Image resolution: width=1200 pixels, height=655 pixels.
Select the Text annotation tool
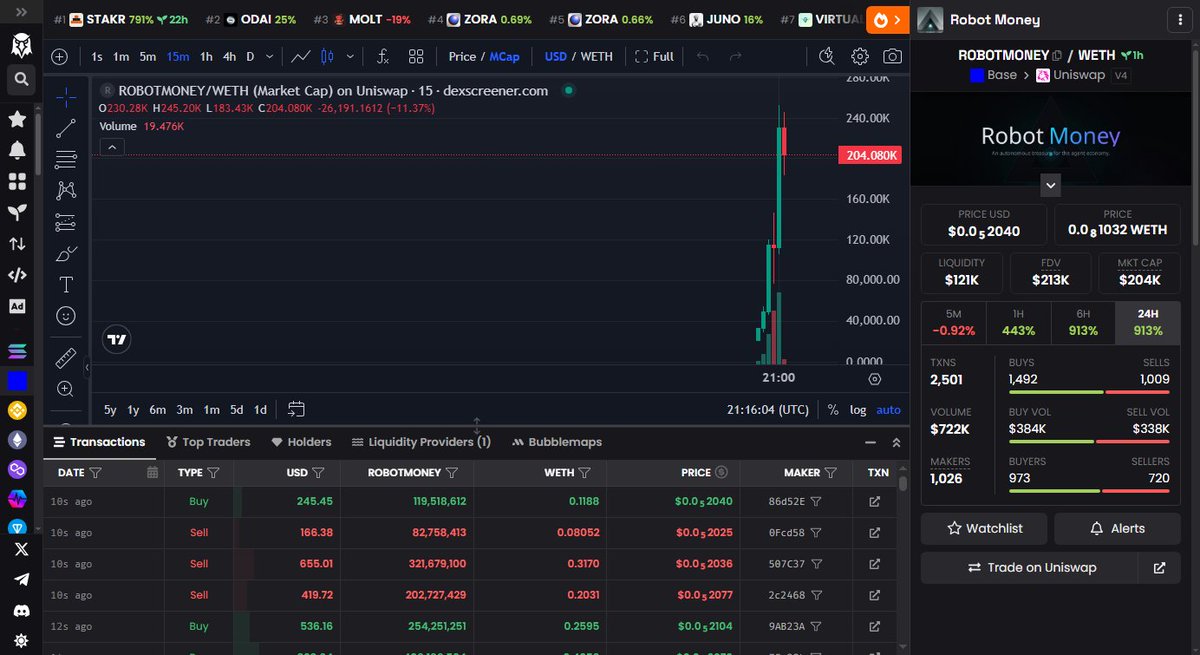[x=66, y=284]
